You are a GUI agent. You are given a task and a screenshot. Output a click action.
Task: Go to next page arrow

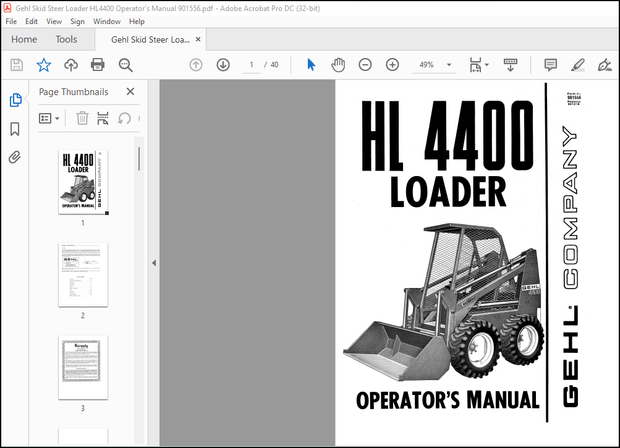click(x=222, y=65)
